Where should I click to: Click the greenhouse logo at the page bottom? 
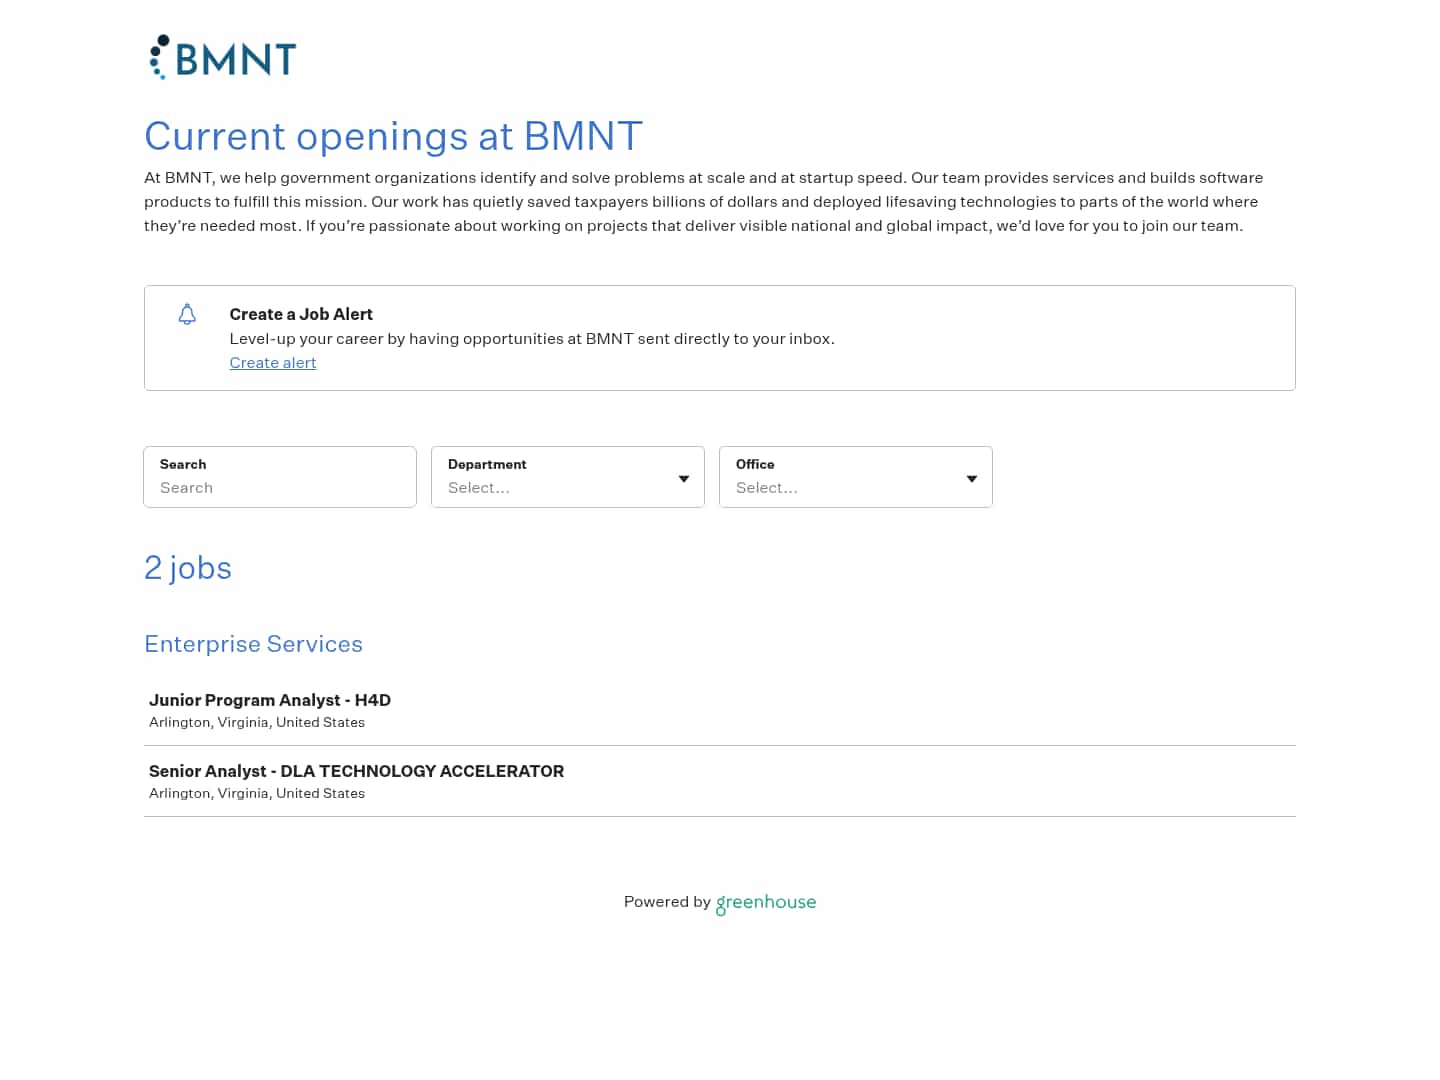coord(765,903)
